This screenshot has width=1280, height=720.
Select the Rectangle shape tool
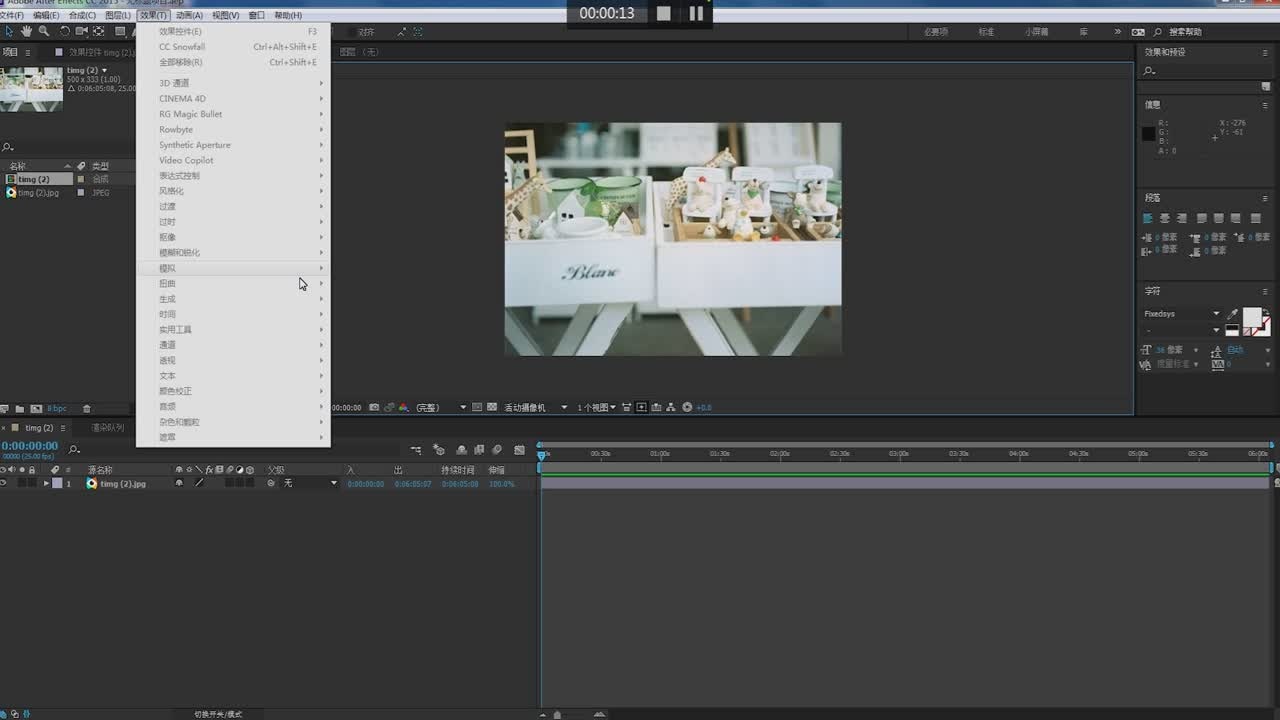(x=120, y=31)
